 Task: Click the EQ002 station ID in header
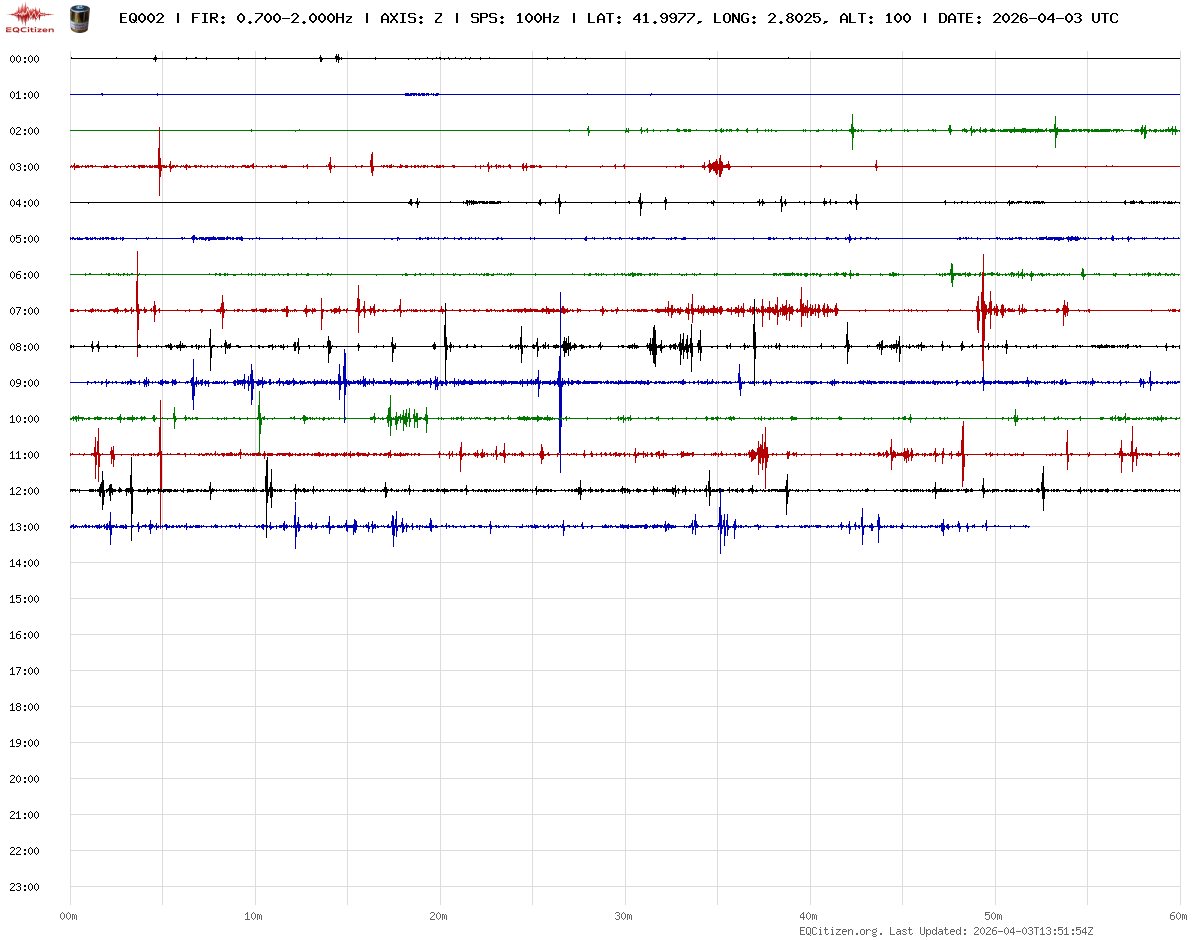point(142,18)
